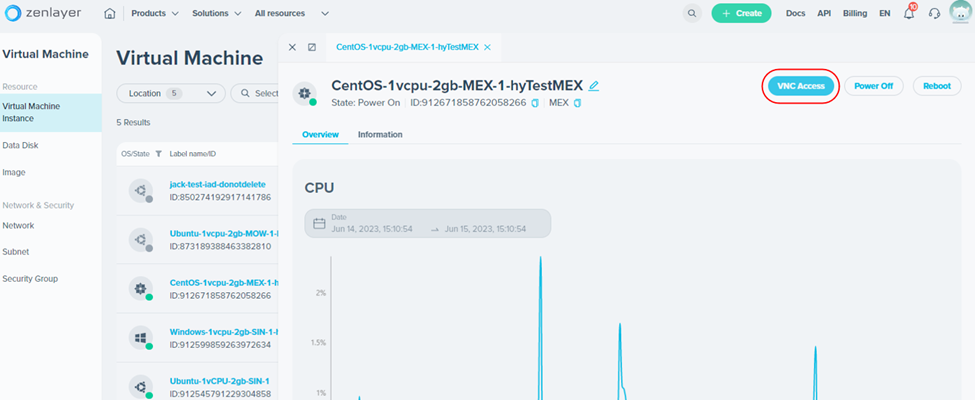975x400 pixels.
Task: Open API link
Action: coord(824,13)
